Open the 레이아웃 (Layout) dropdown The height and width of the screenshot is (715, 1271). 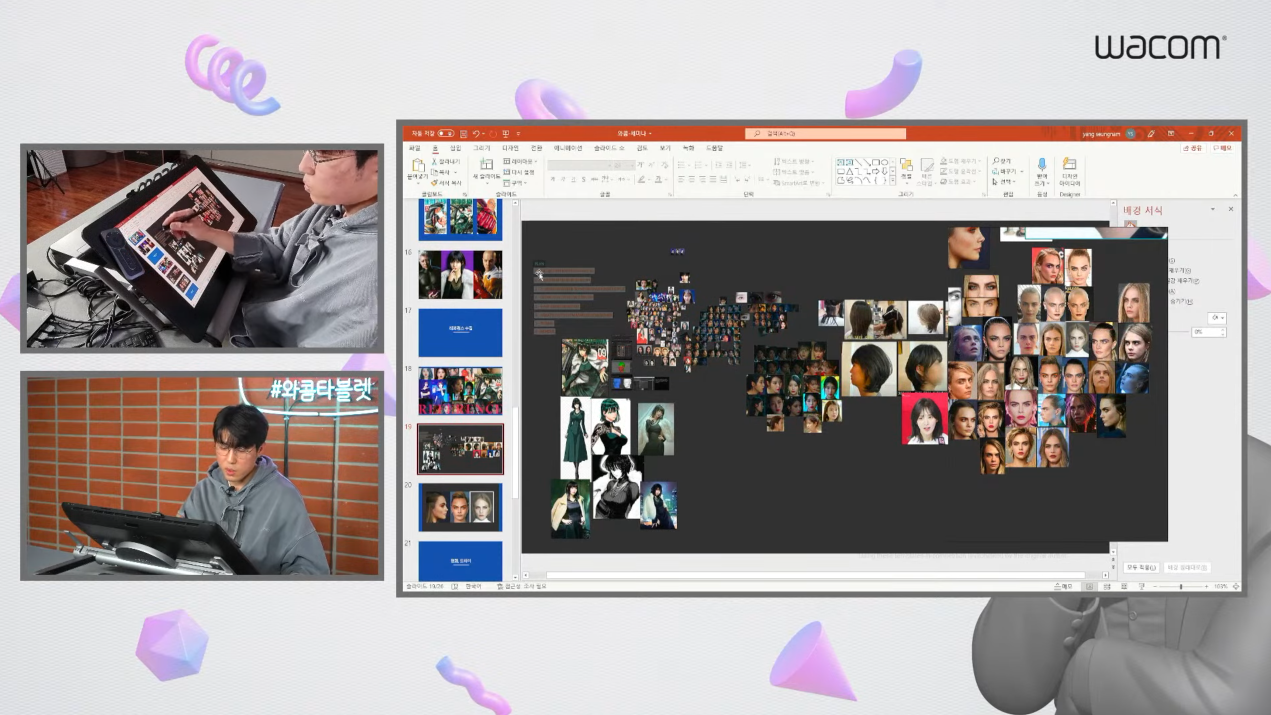(x=520, y=161)
